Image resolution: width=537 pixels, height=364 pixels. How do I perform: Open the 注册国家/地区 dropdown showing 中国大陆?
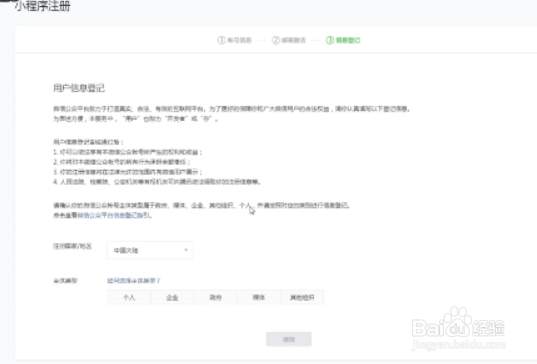150,250
